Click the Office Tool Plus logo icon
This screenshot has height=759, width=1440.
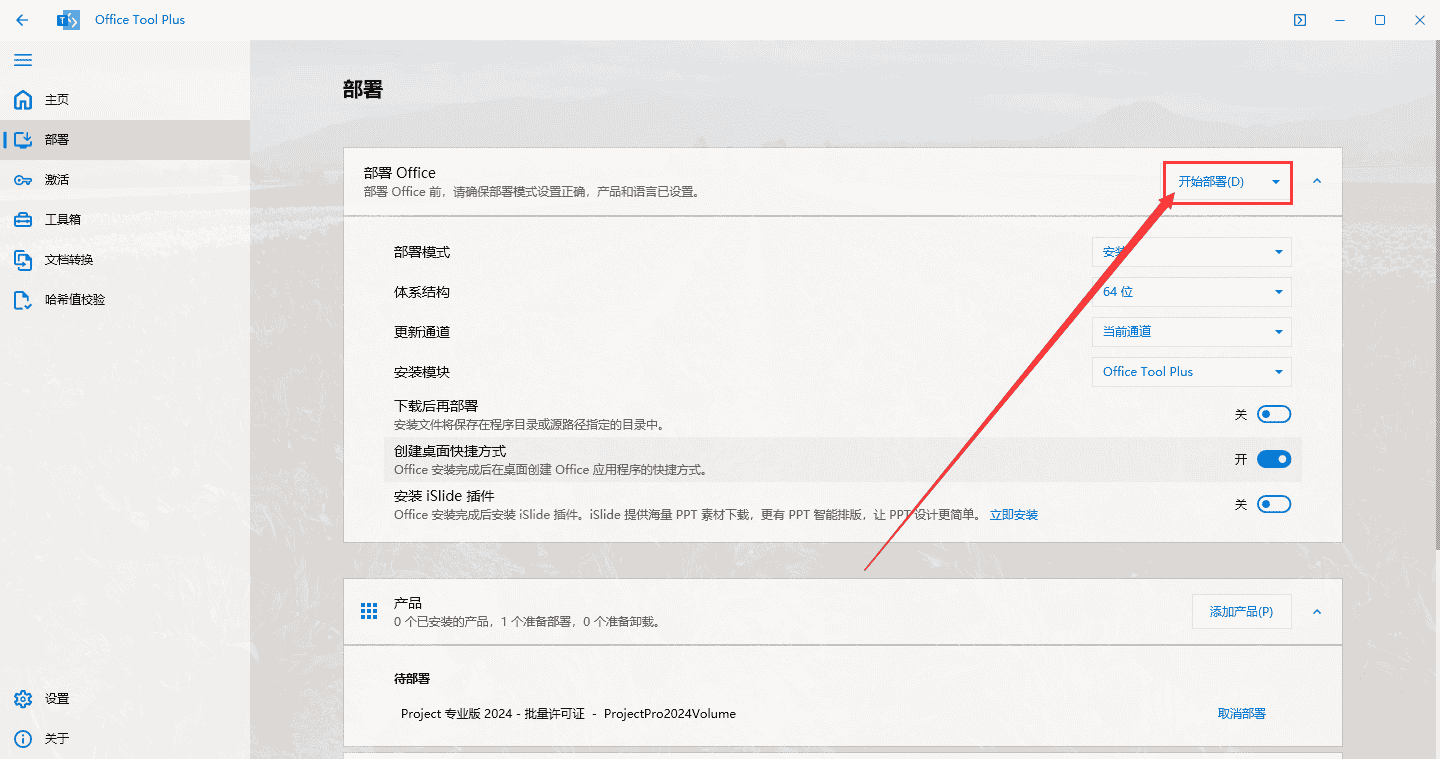[68, 20]
